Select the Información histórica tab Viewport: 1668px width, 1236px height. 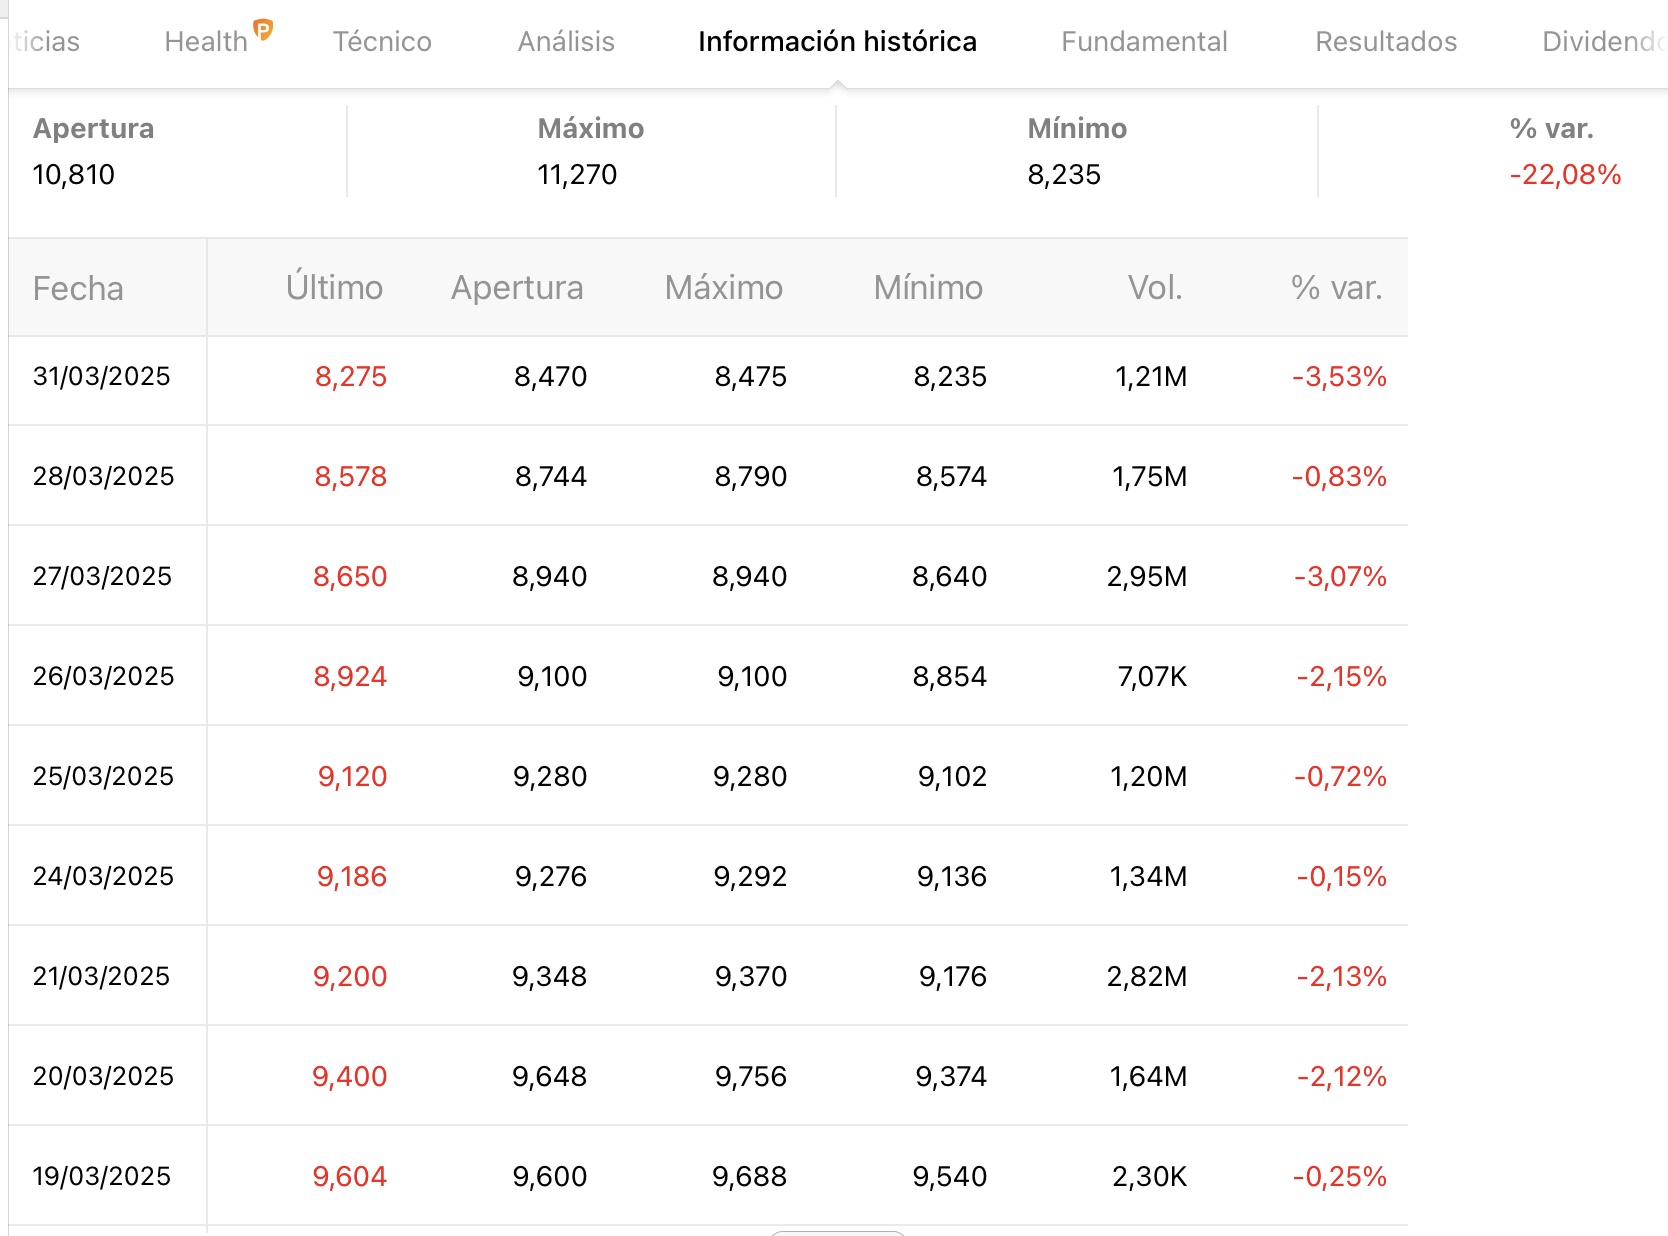point(837,42)
